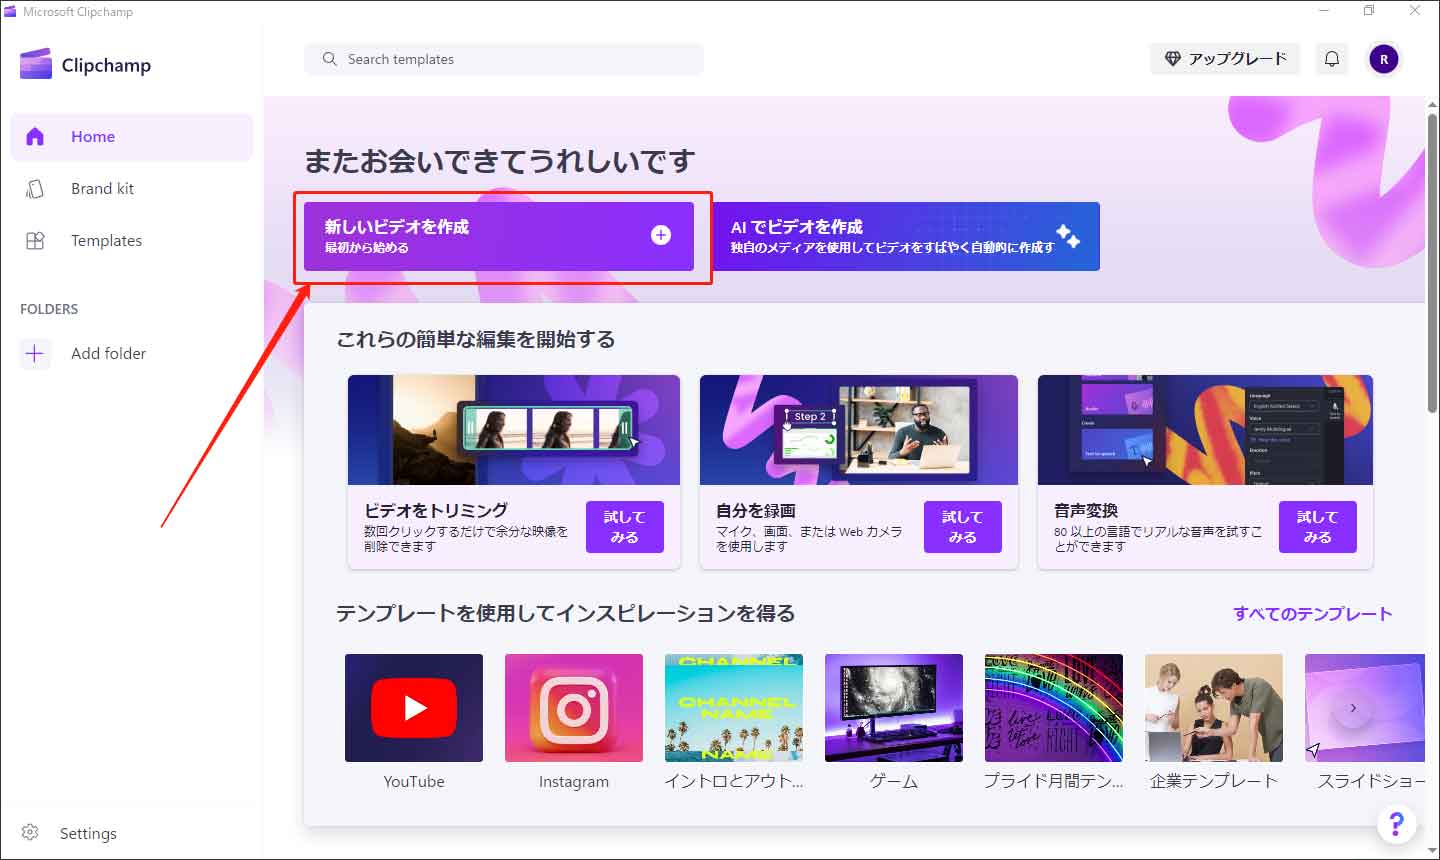
Task: Click the 音声変換 title text
Action: click(1086, 511)
